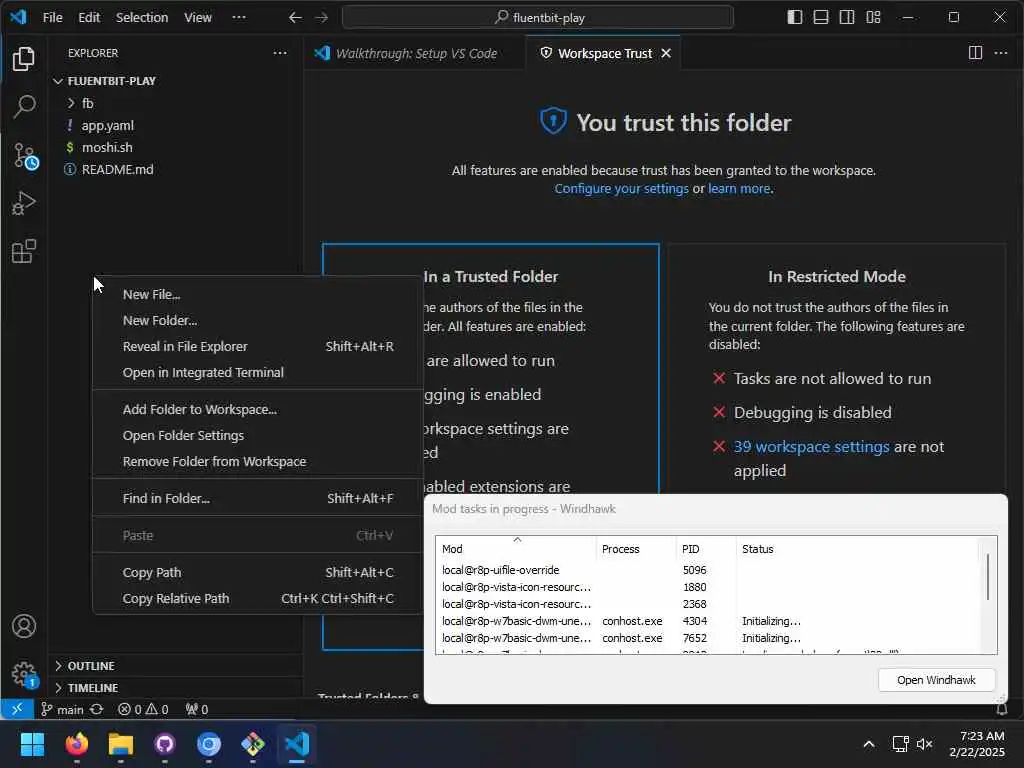1024x768 pixels.
Task: Open the remote window status bar icon
Action: 17,709
